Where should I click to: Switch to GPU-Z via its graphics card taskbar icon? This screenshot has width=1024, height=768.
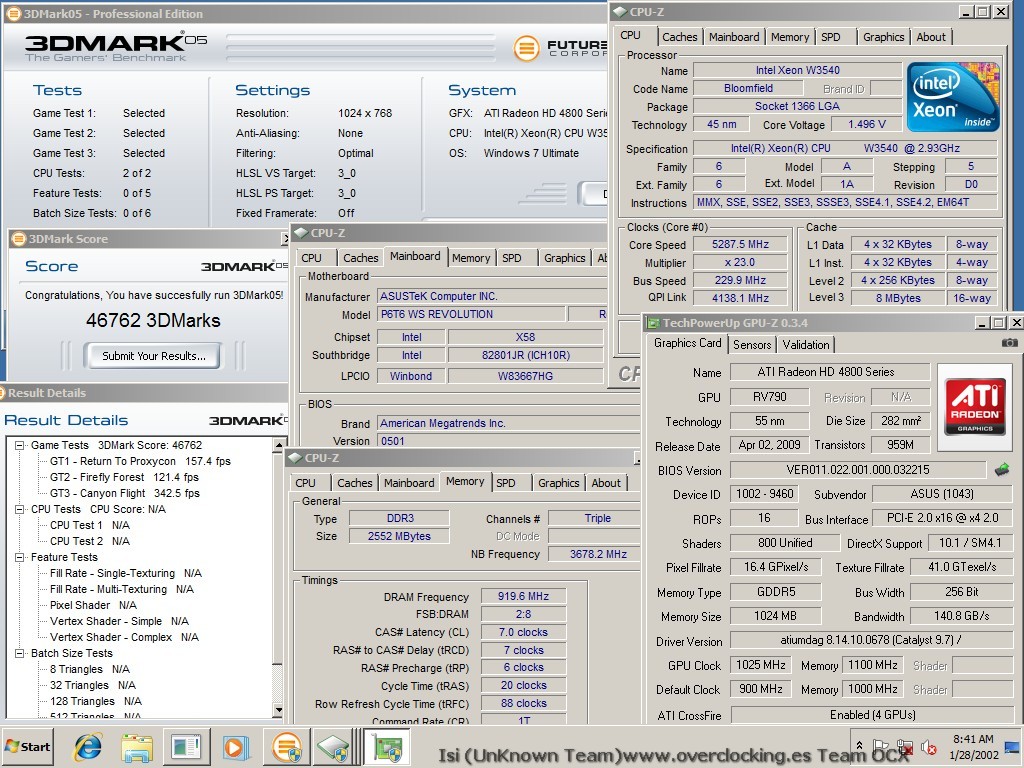387,747
